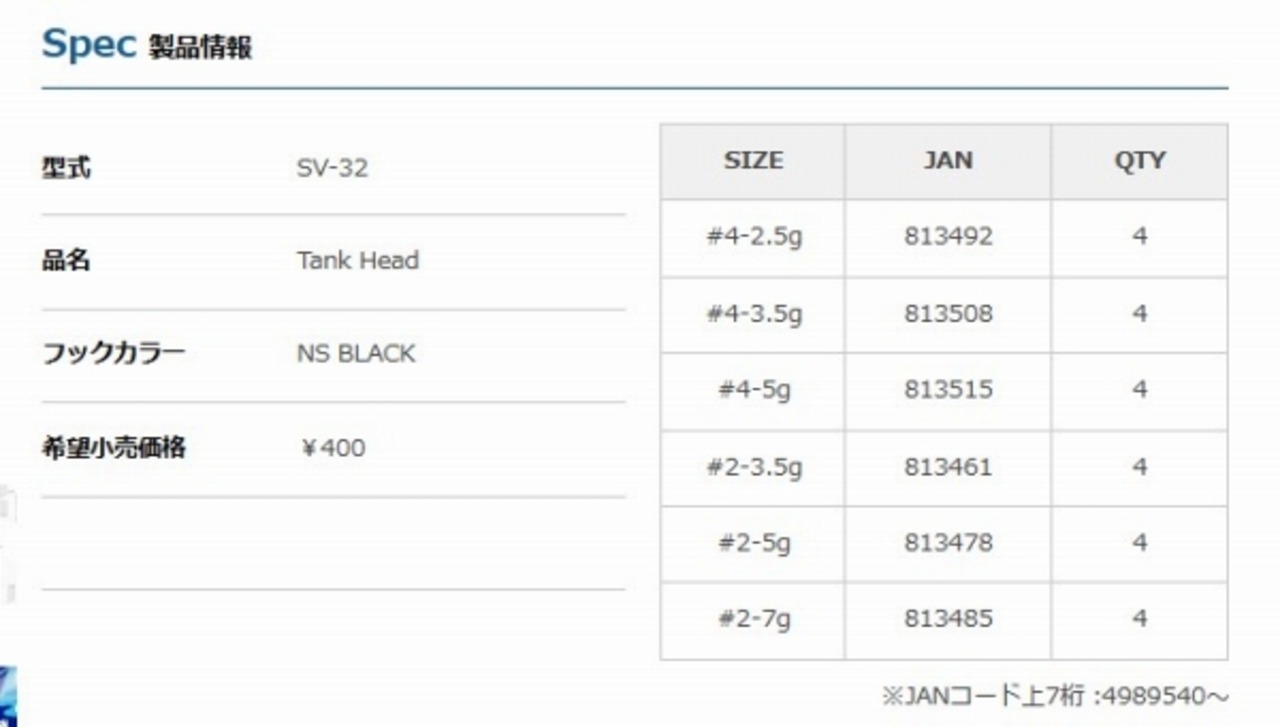Click the QTY column header

coord(1139,161)
